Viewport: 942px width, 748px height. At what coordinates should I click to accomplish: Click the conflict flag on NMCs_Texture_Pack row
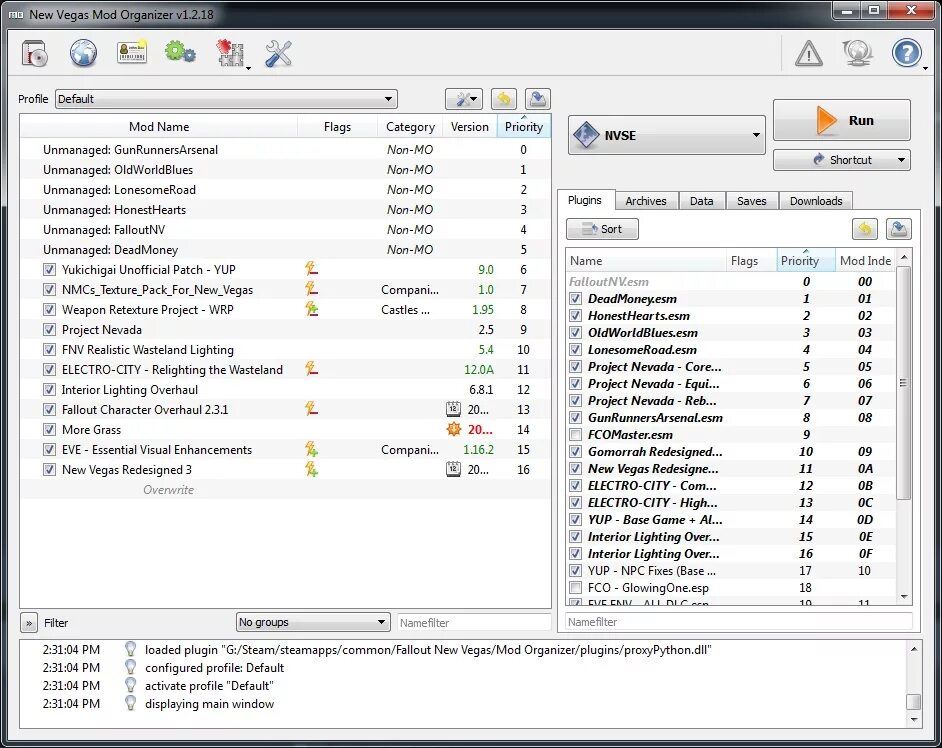tap(311, 289)
